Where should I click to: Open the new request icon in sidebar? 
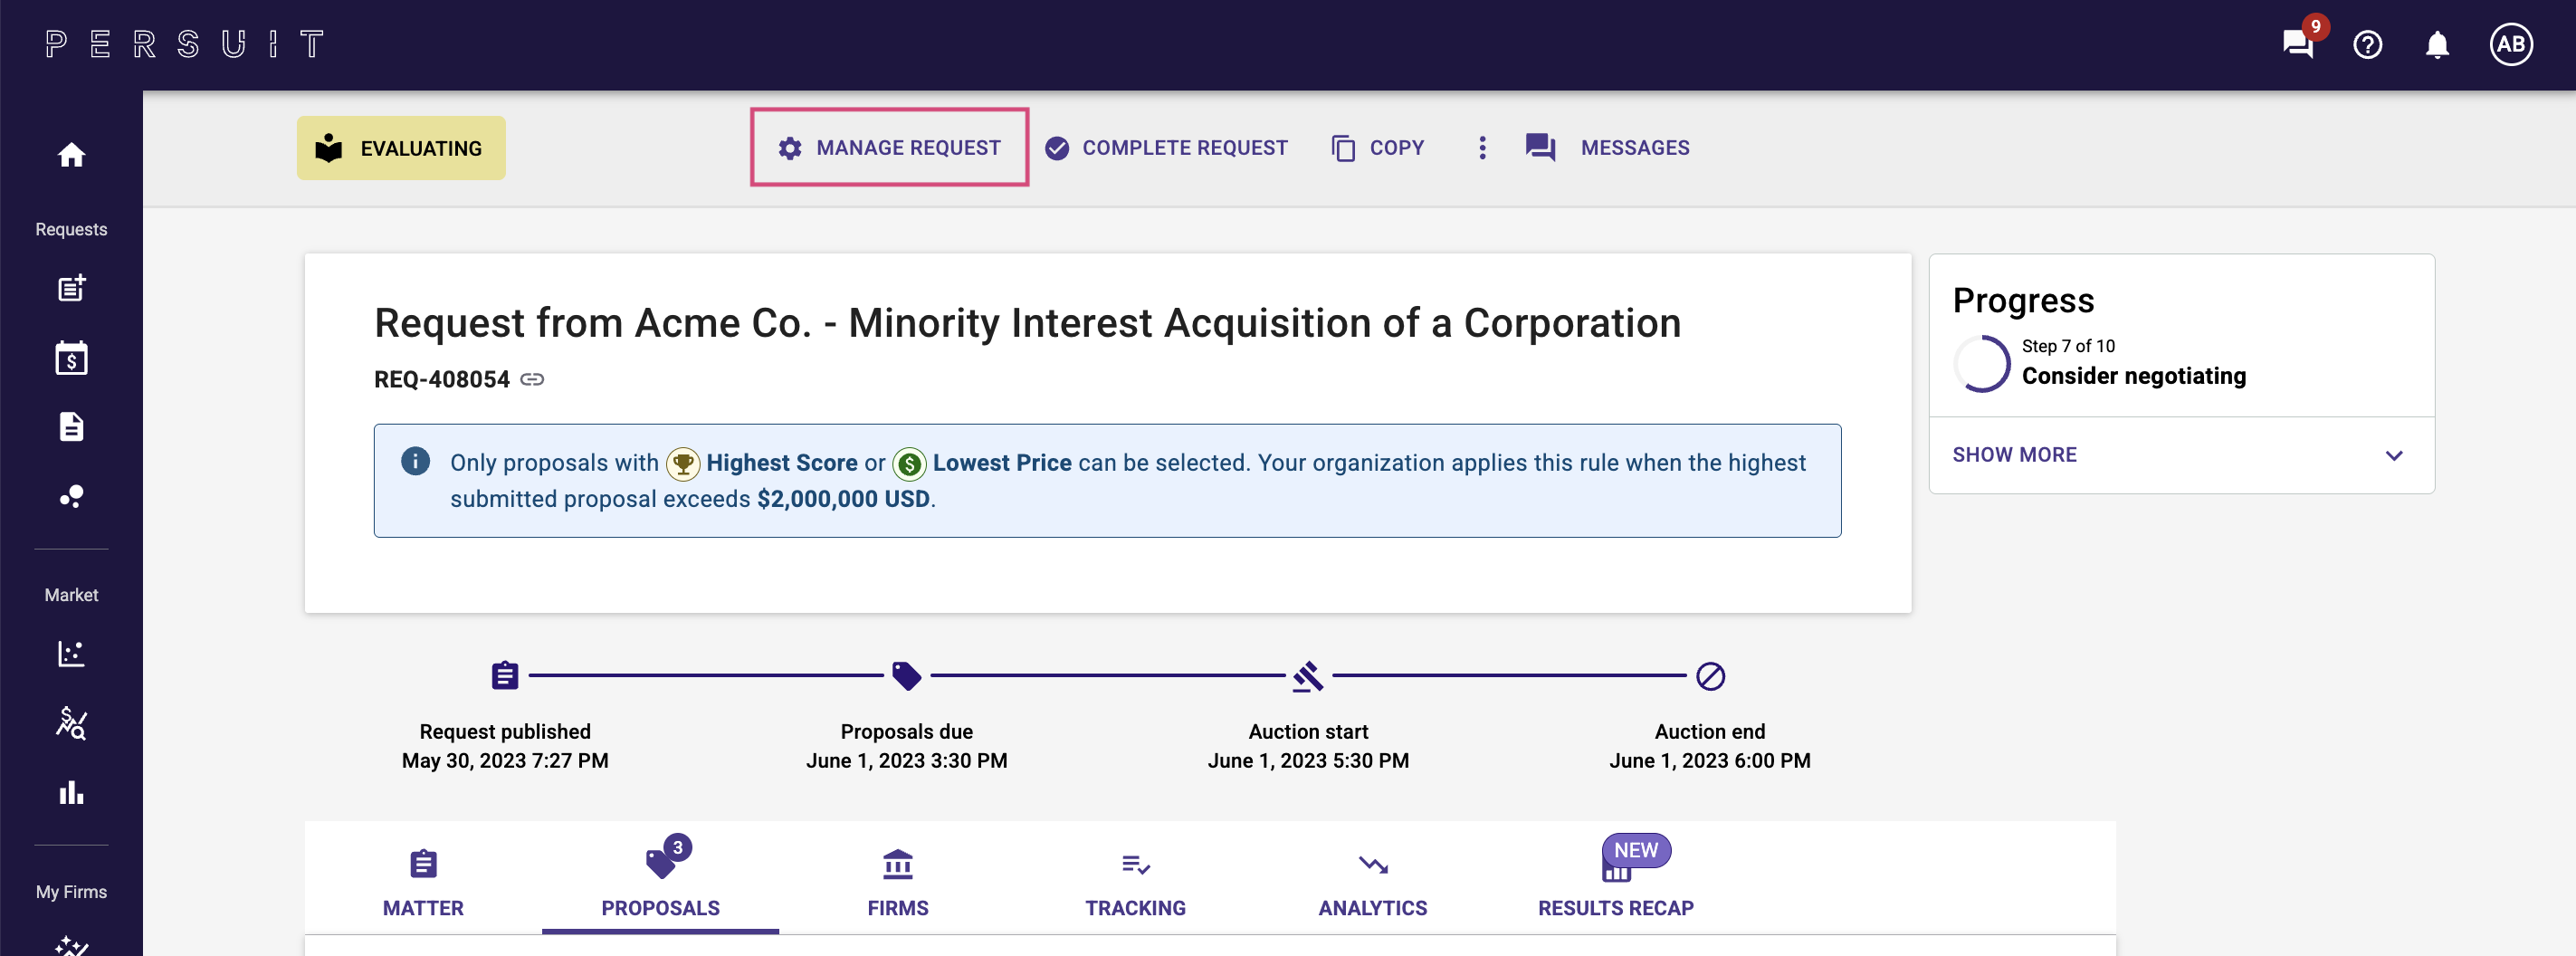point(71,289)
